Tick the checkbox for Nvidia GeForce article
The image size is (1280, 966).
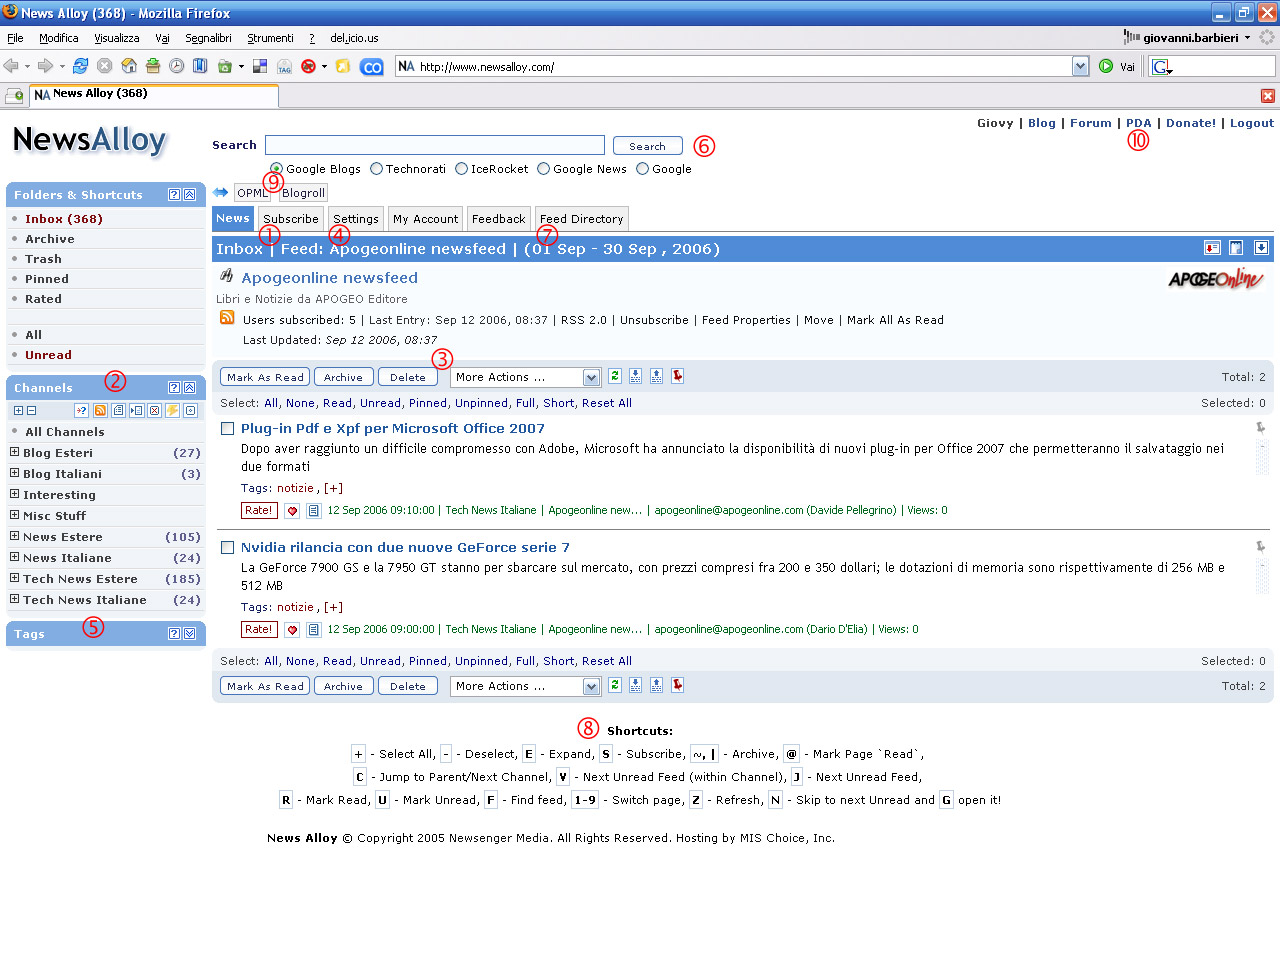point(227,548)
